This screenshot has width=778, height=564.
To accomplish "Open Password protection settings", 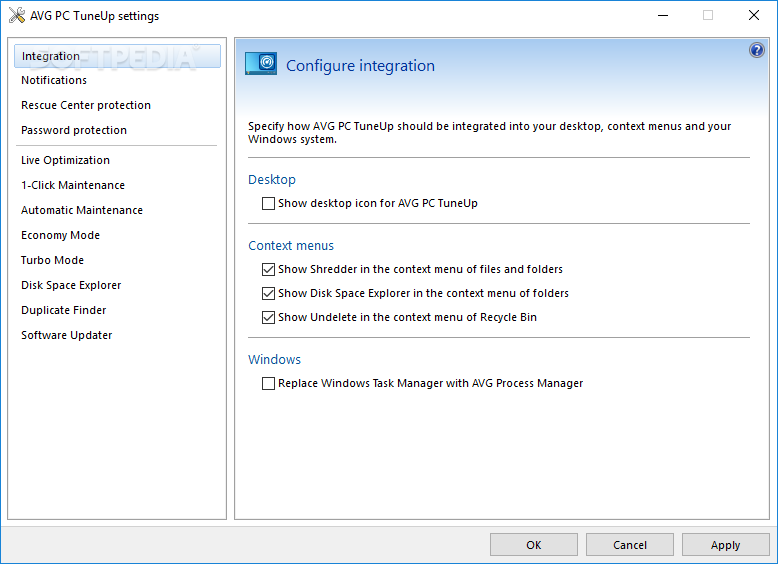I will click(74, 130).
